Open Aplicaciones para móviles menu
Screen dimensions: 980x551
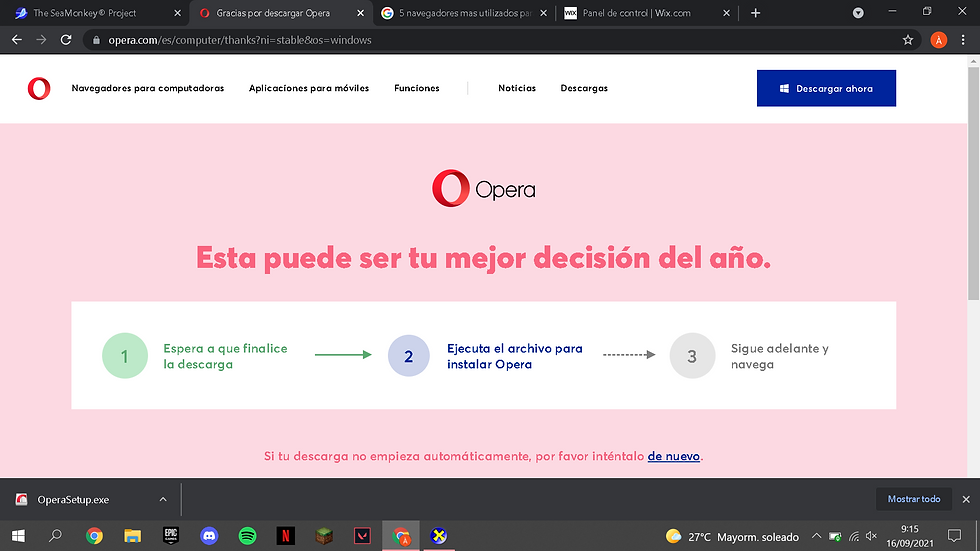[x=309, y=88]
